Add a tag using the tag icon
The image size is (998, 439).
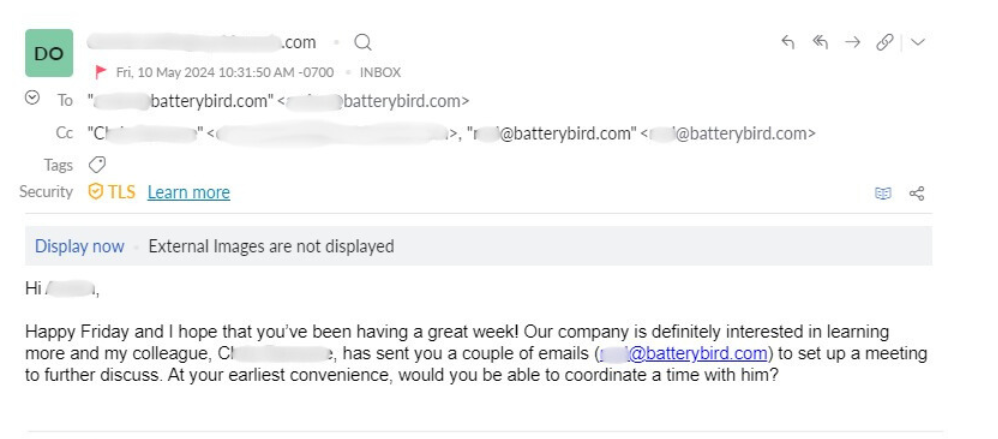tap(97, 165)
